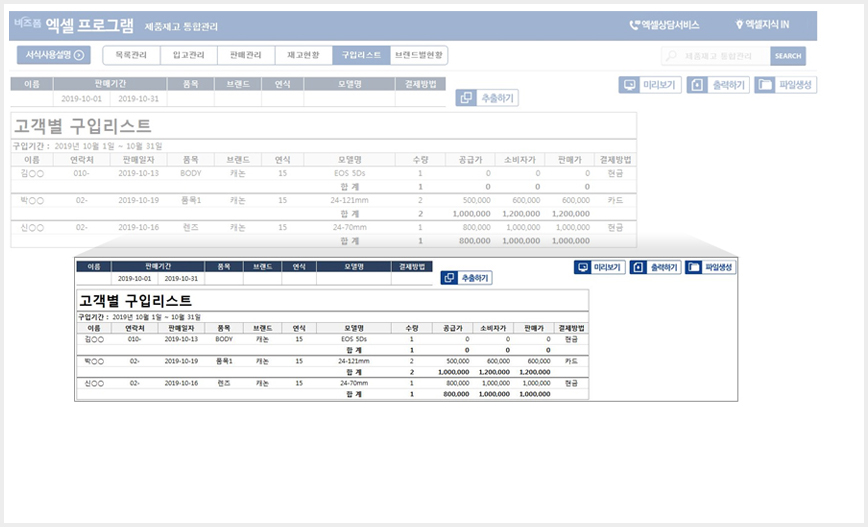Click EOS 5Ds model cell in the upper table
The image size is (868, 527).
point(349,173)
